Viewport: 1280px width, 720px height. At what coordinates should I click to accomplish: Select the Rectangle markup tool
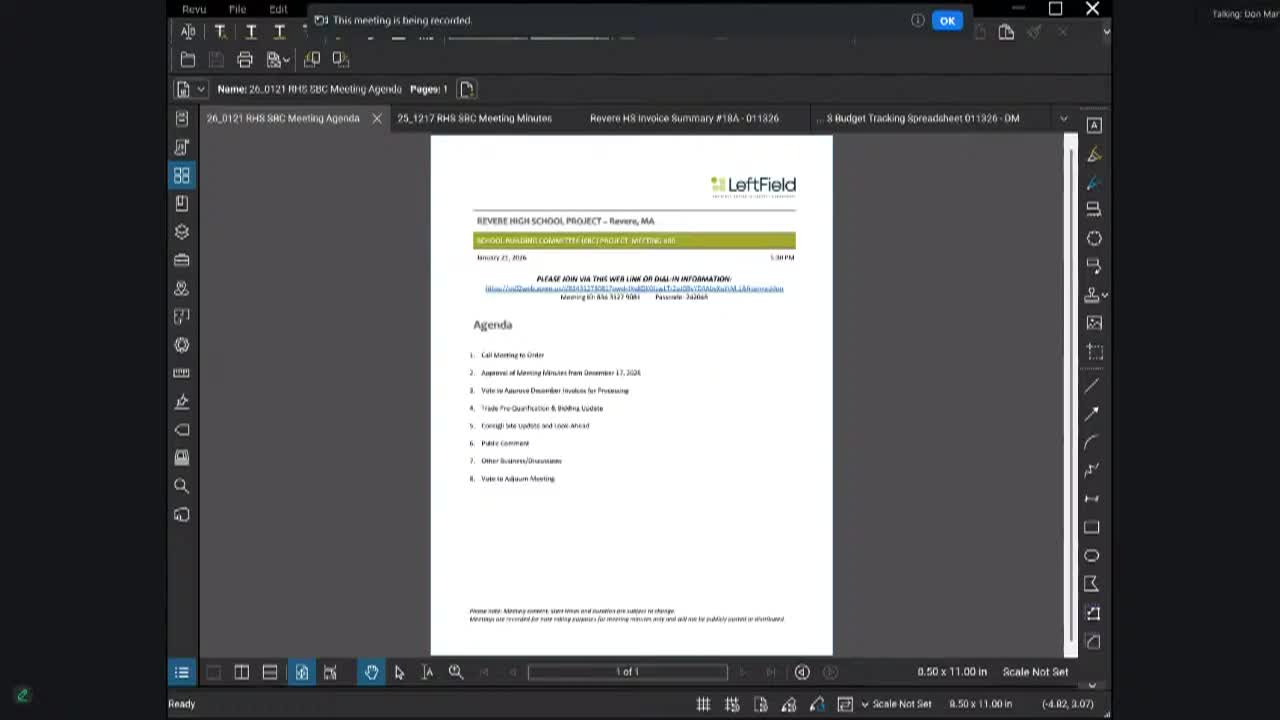[x=1092, y=527]
